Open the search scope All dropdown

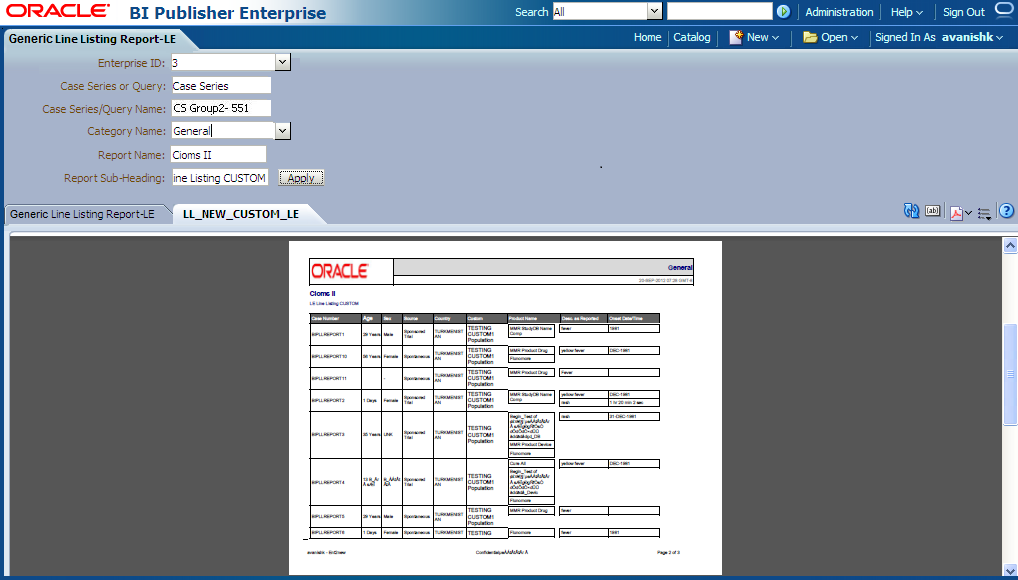coord(654,11)
